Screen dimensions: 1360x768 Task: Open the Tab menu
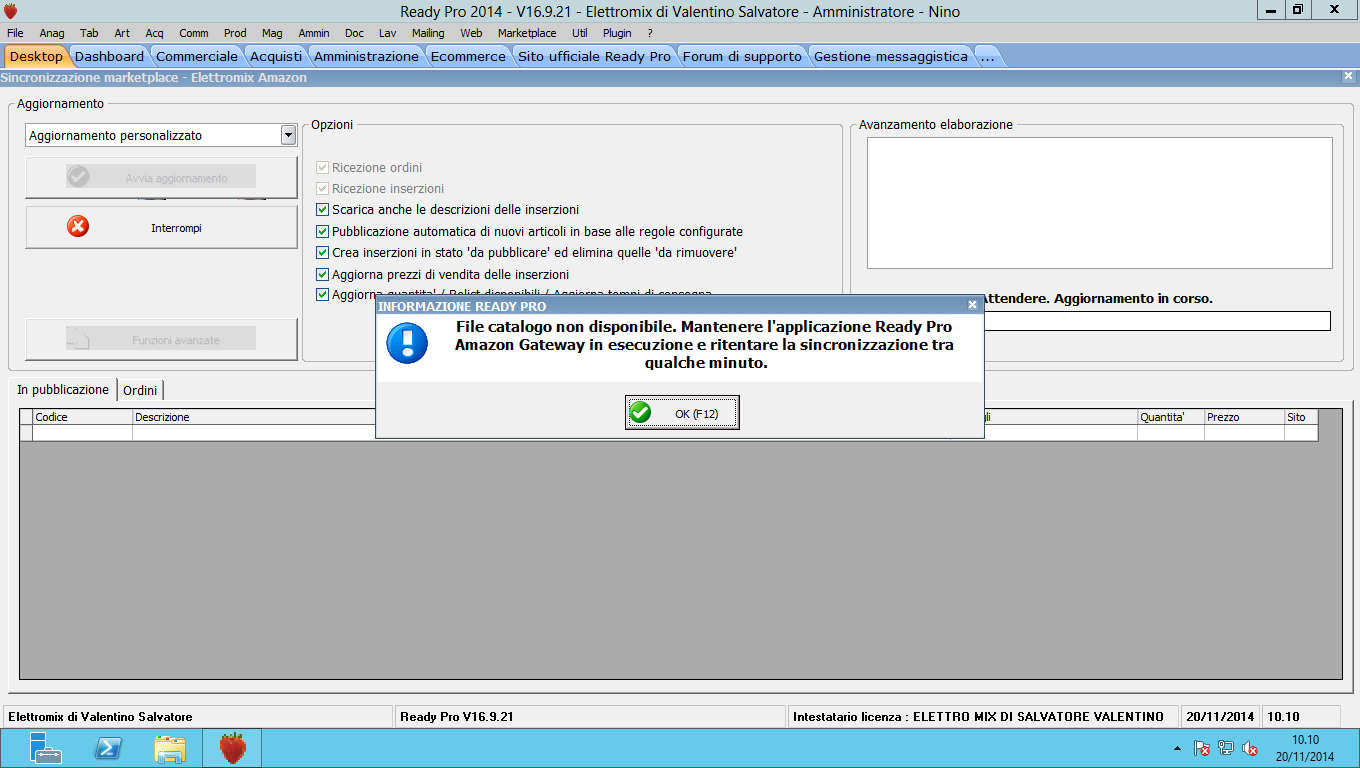89,33
